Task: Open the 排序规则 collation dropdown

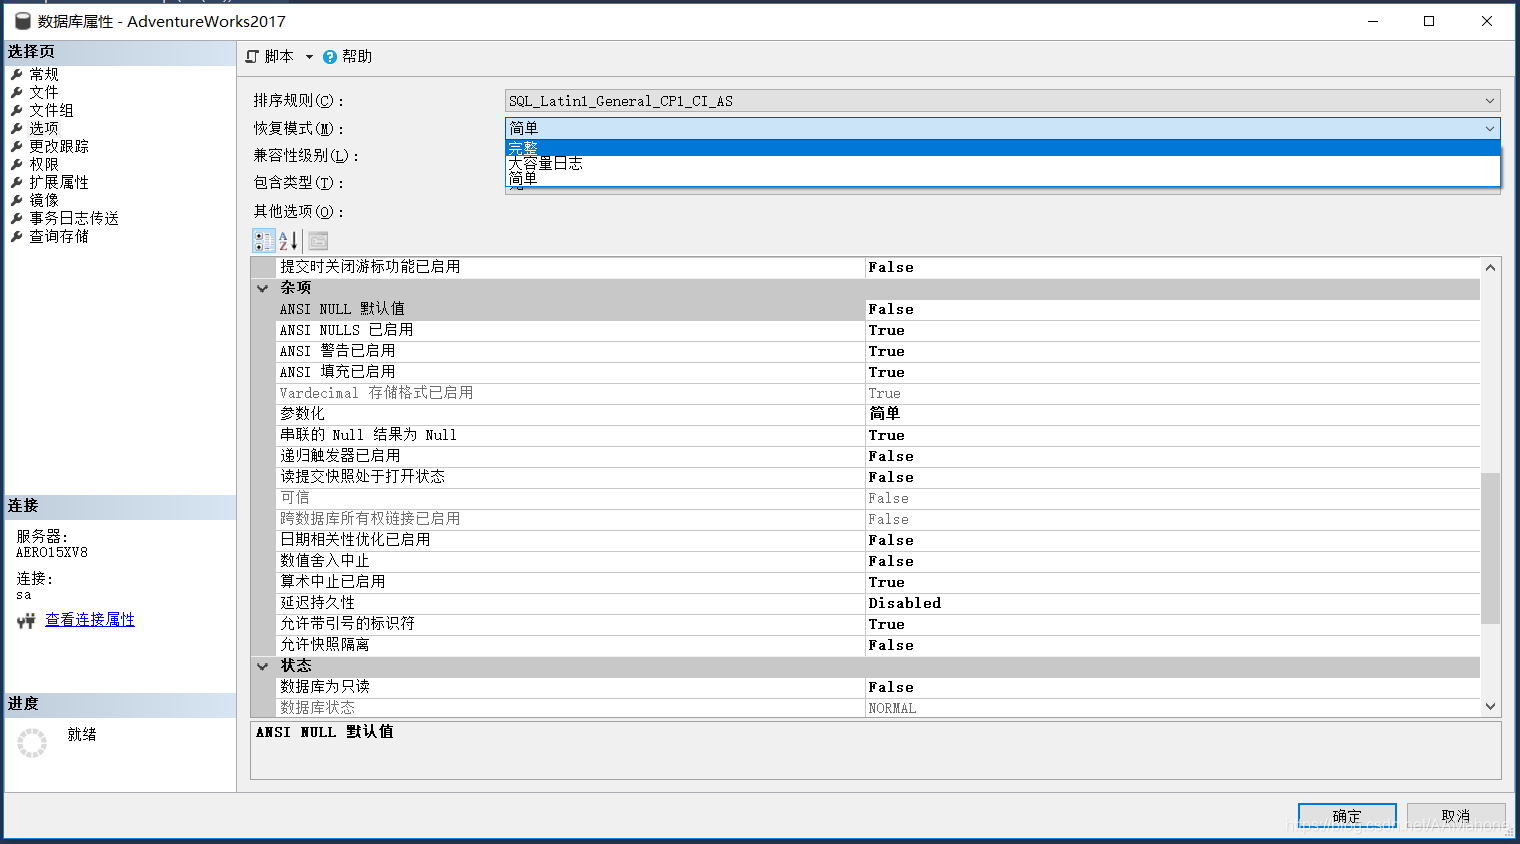Action: [1489, 101]
